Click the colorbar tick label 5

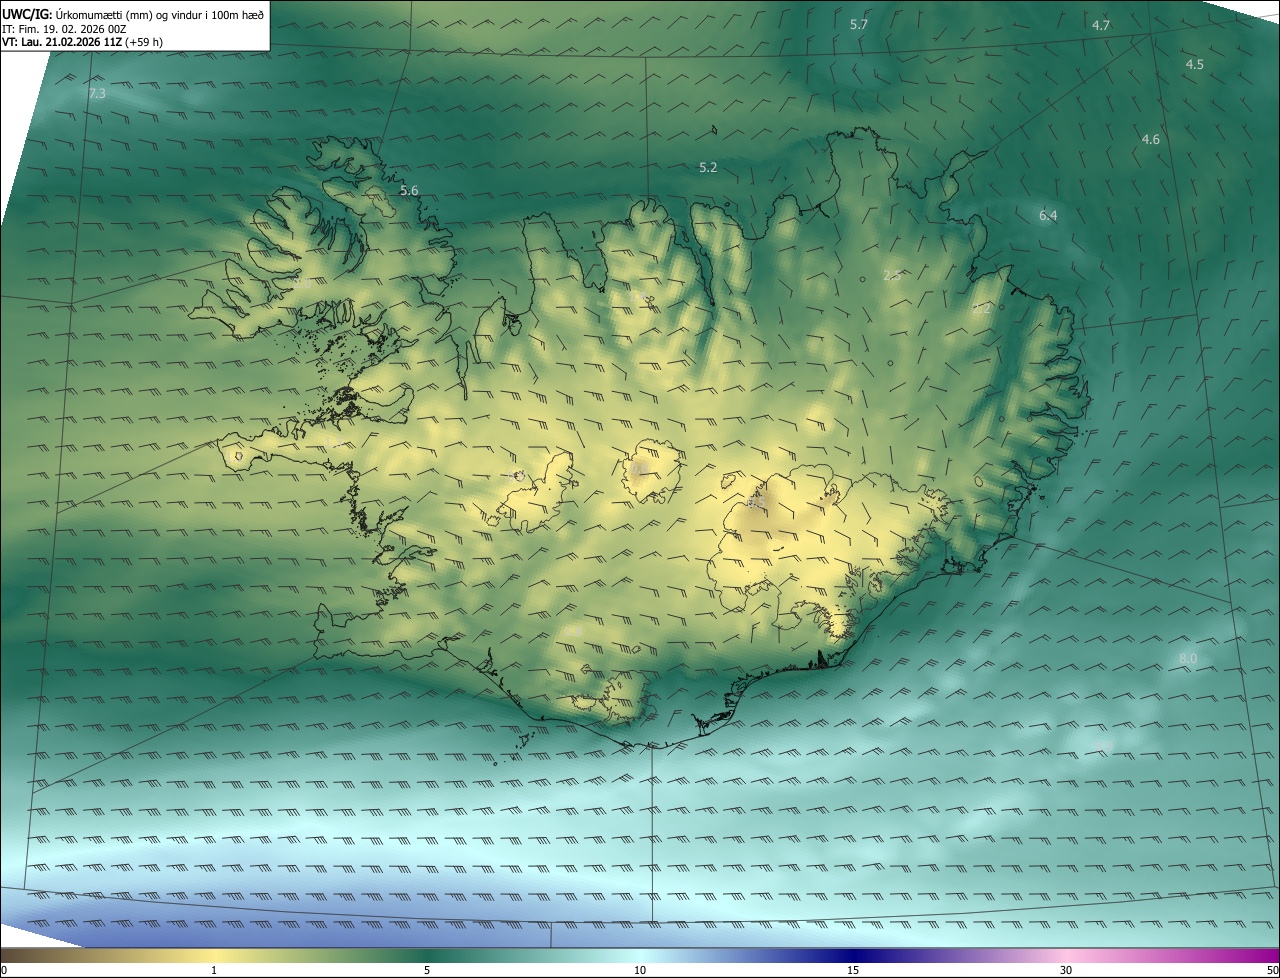(427, 970)
